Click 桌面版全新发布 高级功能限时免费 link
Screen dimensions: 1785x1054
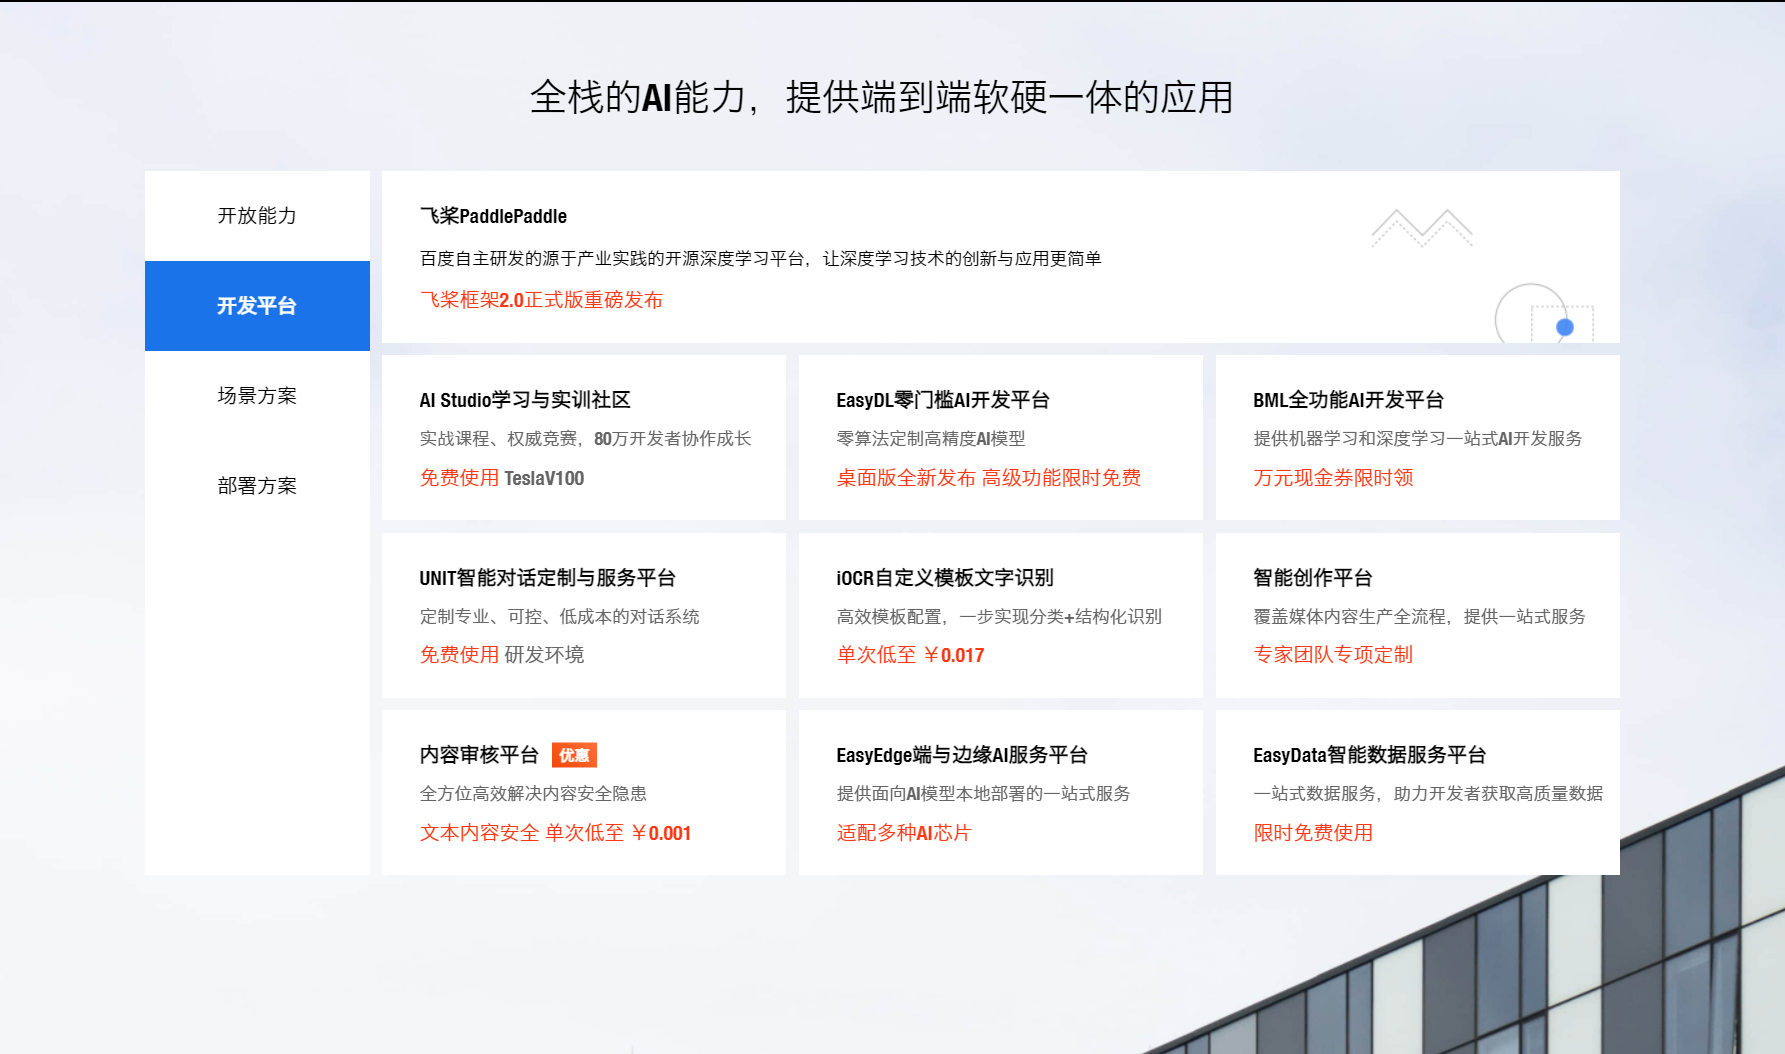click(x=988, y=478)
